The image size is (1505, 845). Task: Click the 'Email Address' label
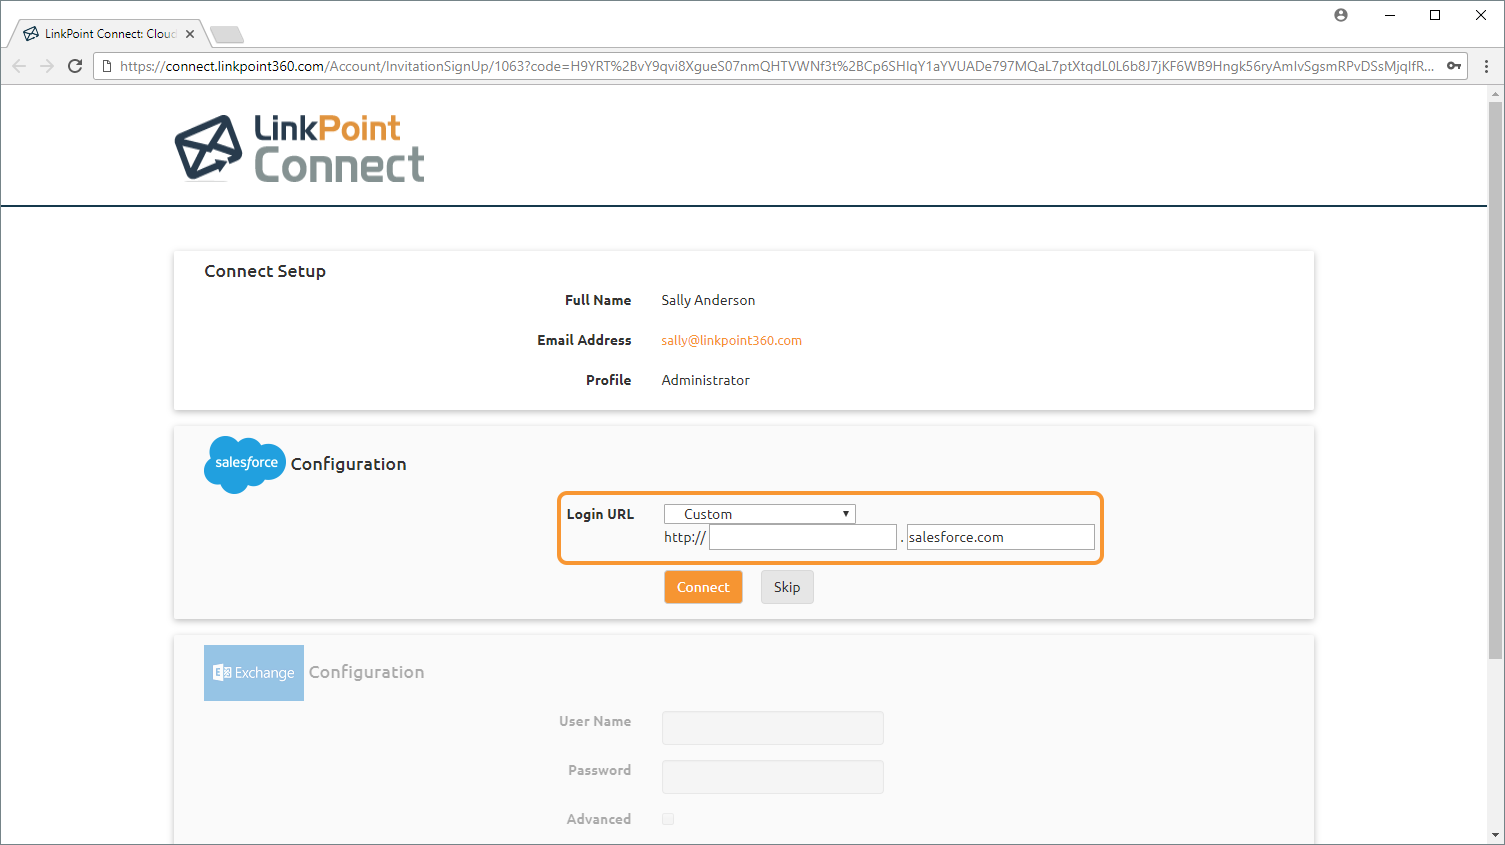[x=584, y=340]
